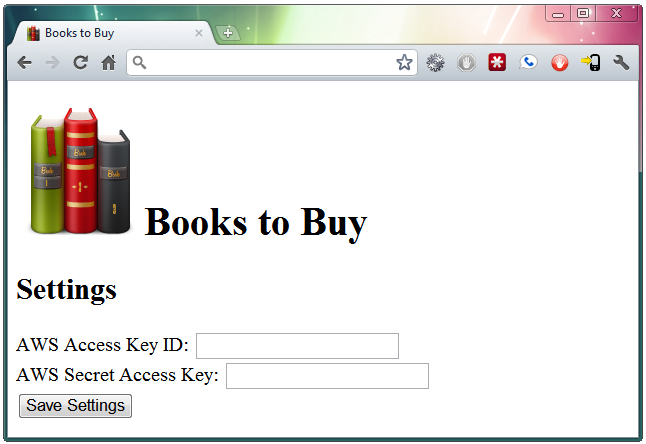Bookmark this page with the star icon
The image size is (646, 444).
(x=404, y=63)
